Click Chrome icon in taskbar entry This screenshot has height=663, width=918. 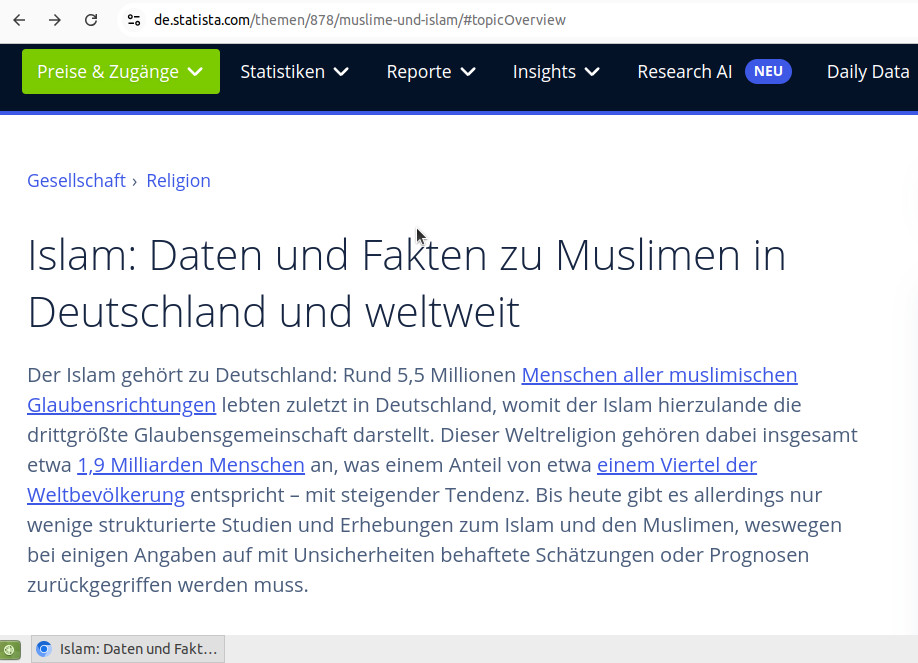(44, 649)
